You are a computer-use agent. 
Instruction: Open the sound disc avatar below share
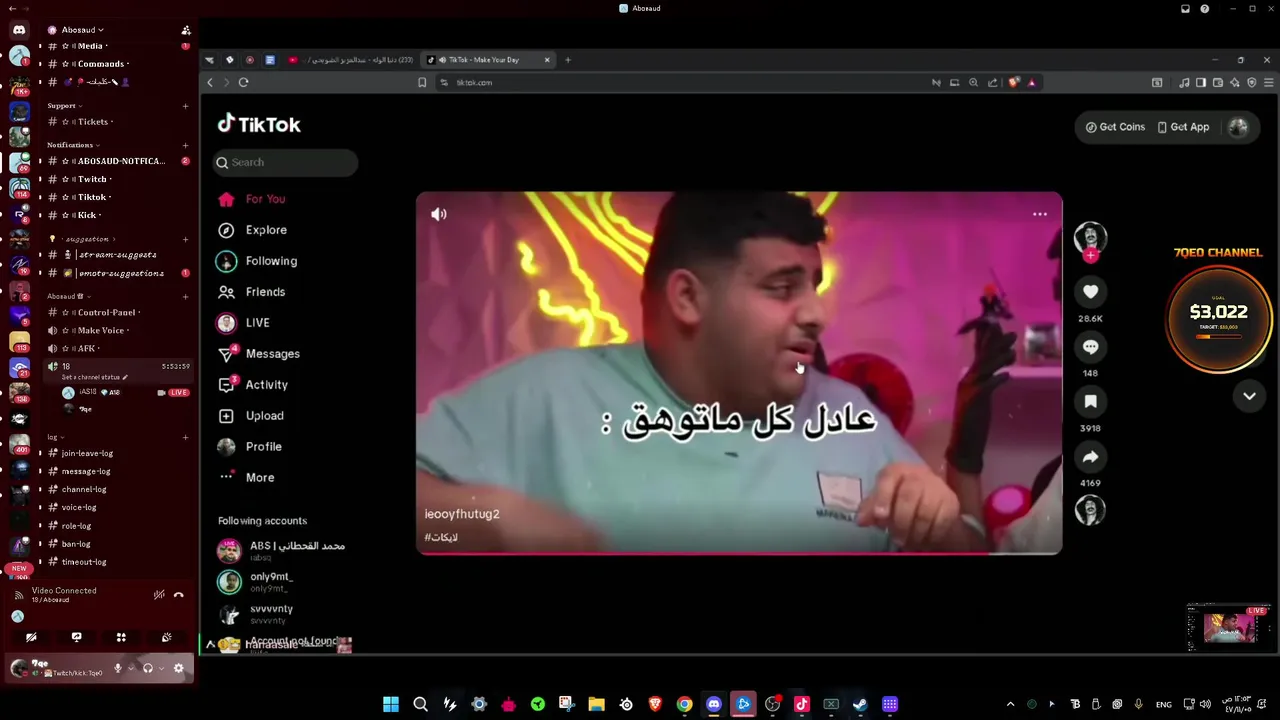1090,510
